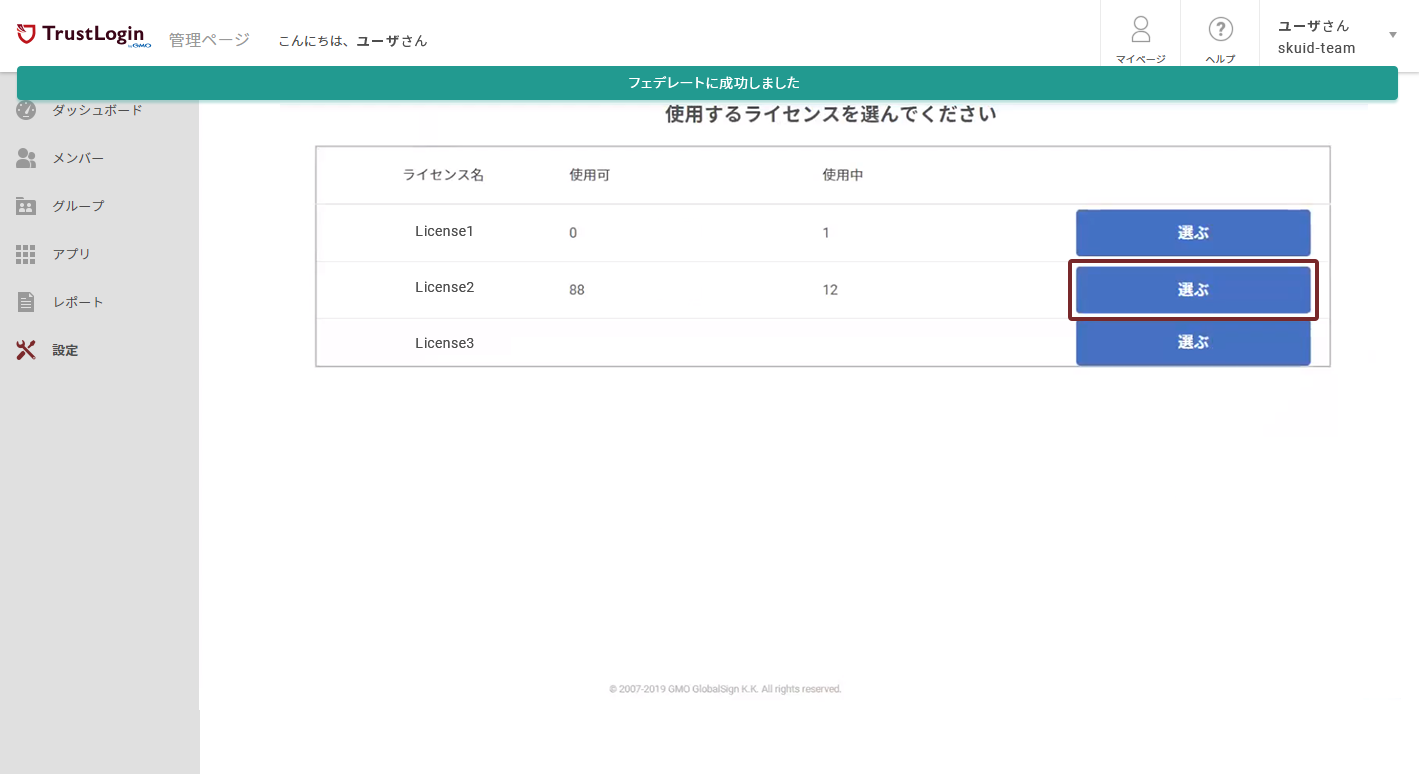
Task: Switch to the 設定 sidebar entry
Action: [66, 349]
